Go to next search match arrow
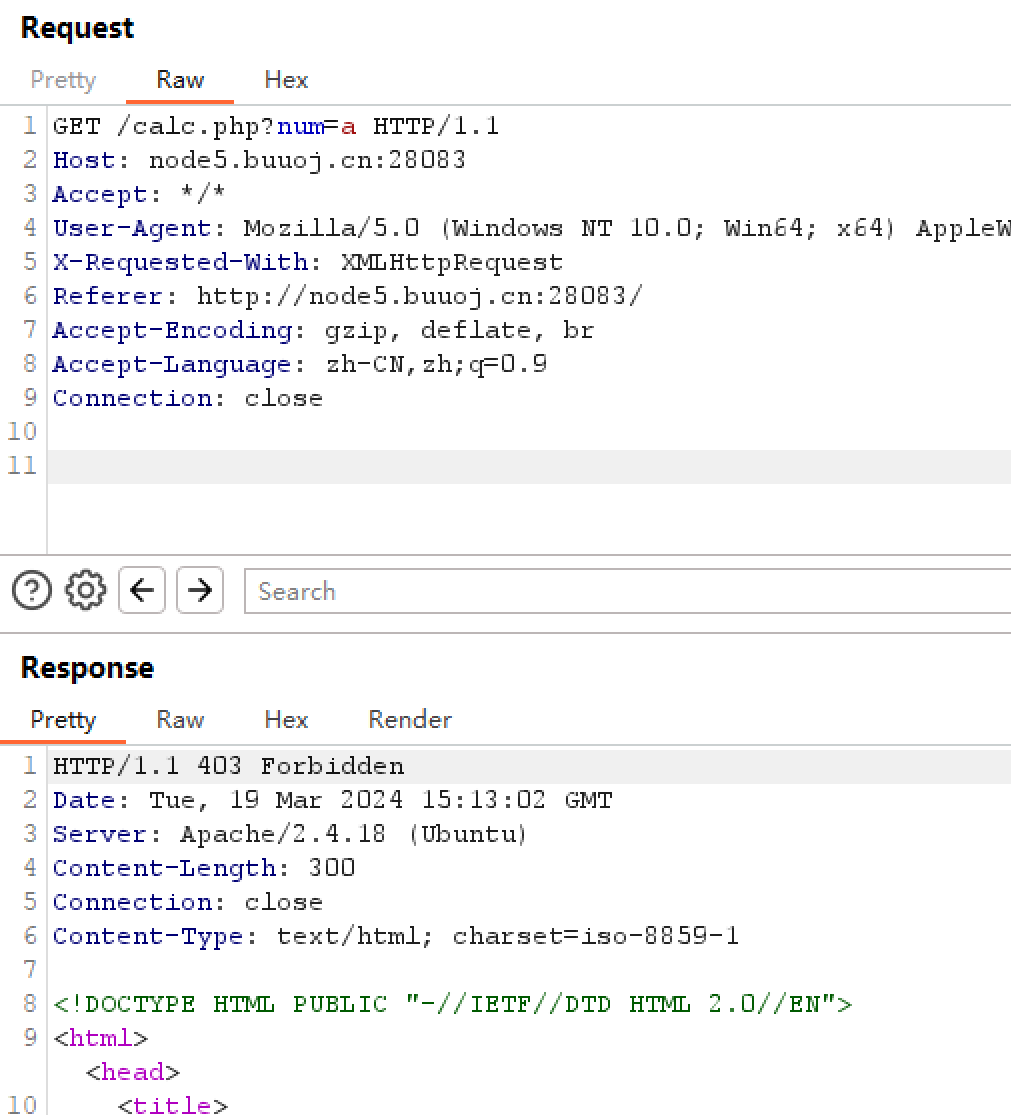Screen dimensions: 1011x1115 tap(200, 590)
